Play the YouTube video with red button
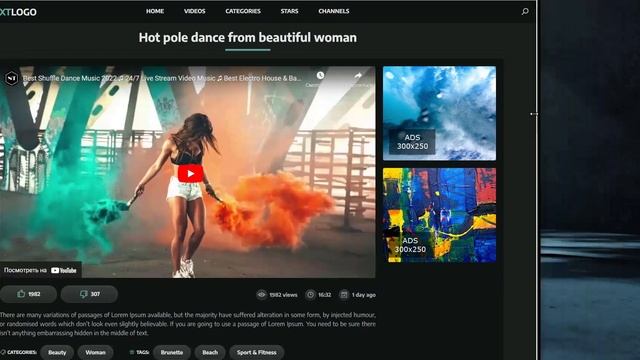The image size is (640, 360). coord(190,173)
